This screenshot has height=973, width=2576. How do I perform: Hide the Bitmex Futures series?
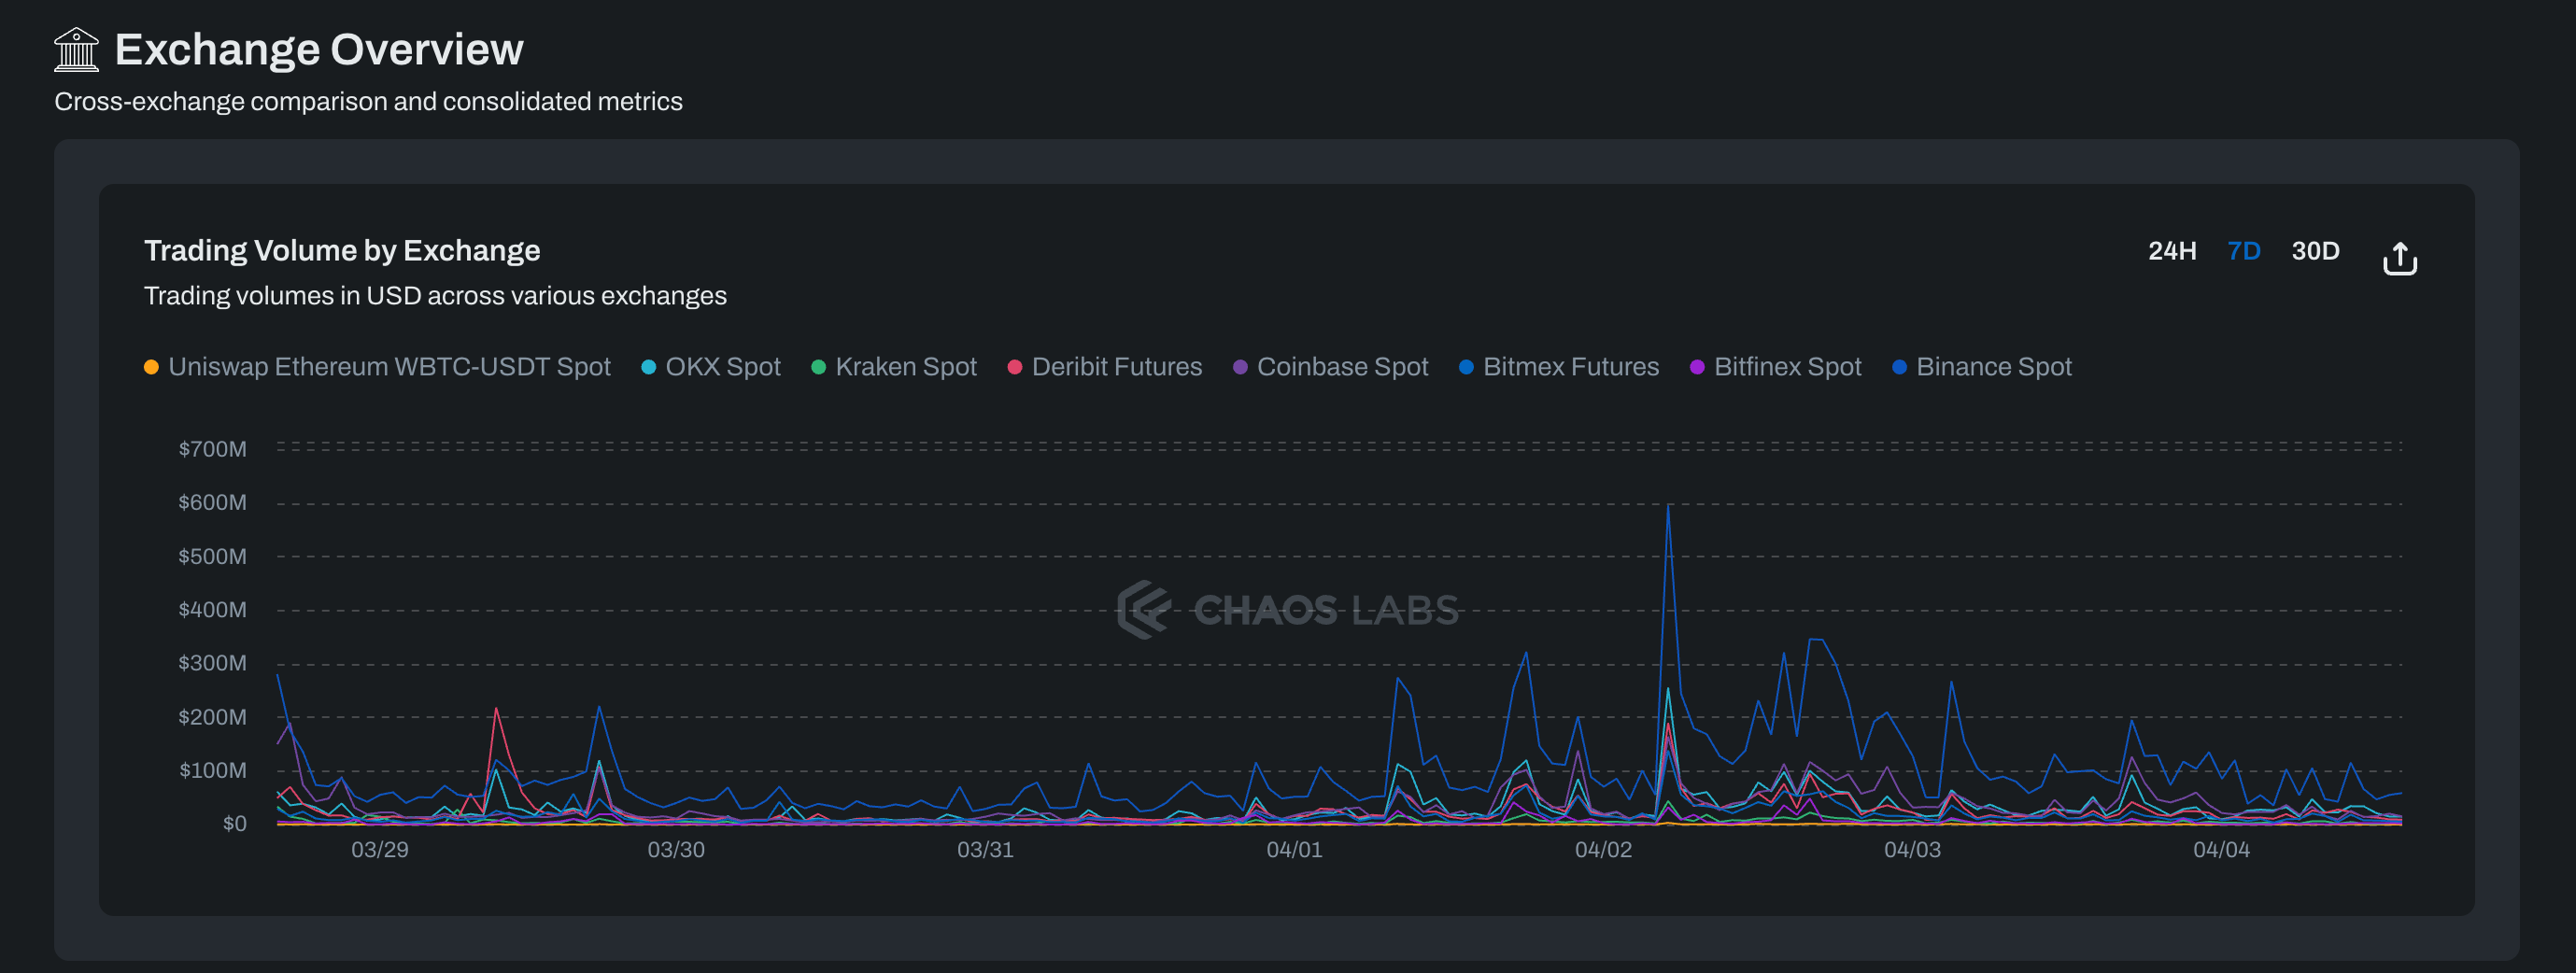pyautogui.click(x=1559, y=367)
